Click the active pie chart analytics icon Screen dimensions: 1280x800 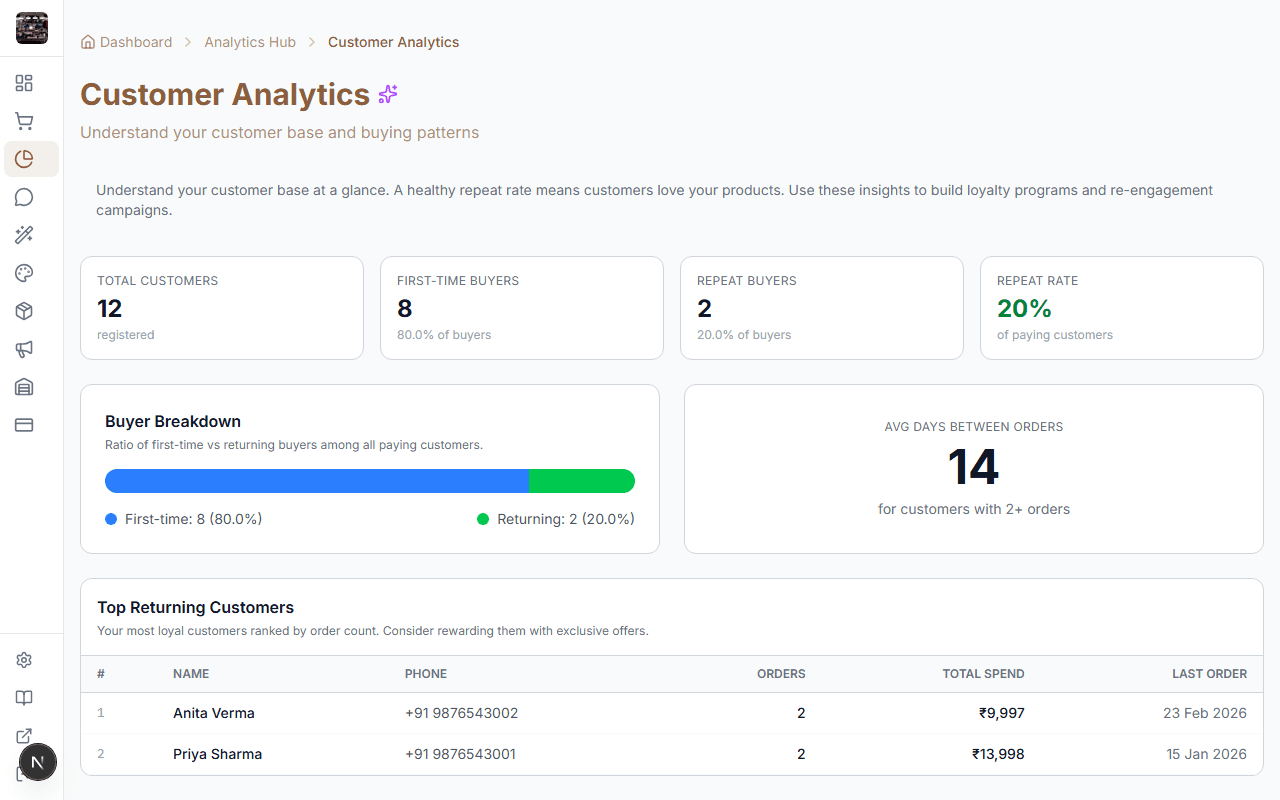click(24, 158)
